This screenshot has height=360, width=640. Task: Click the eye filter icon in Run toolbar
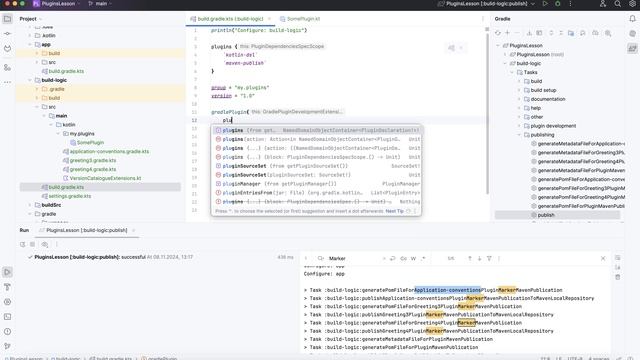coord(45,244)
